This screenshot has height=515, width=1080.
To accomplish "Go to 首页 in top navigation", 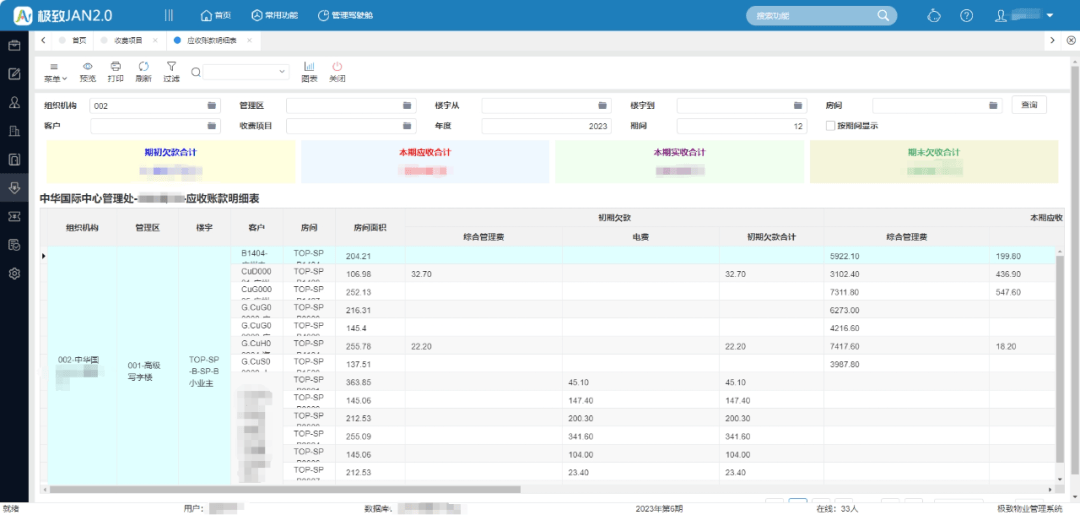I will point(216,16).
